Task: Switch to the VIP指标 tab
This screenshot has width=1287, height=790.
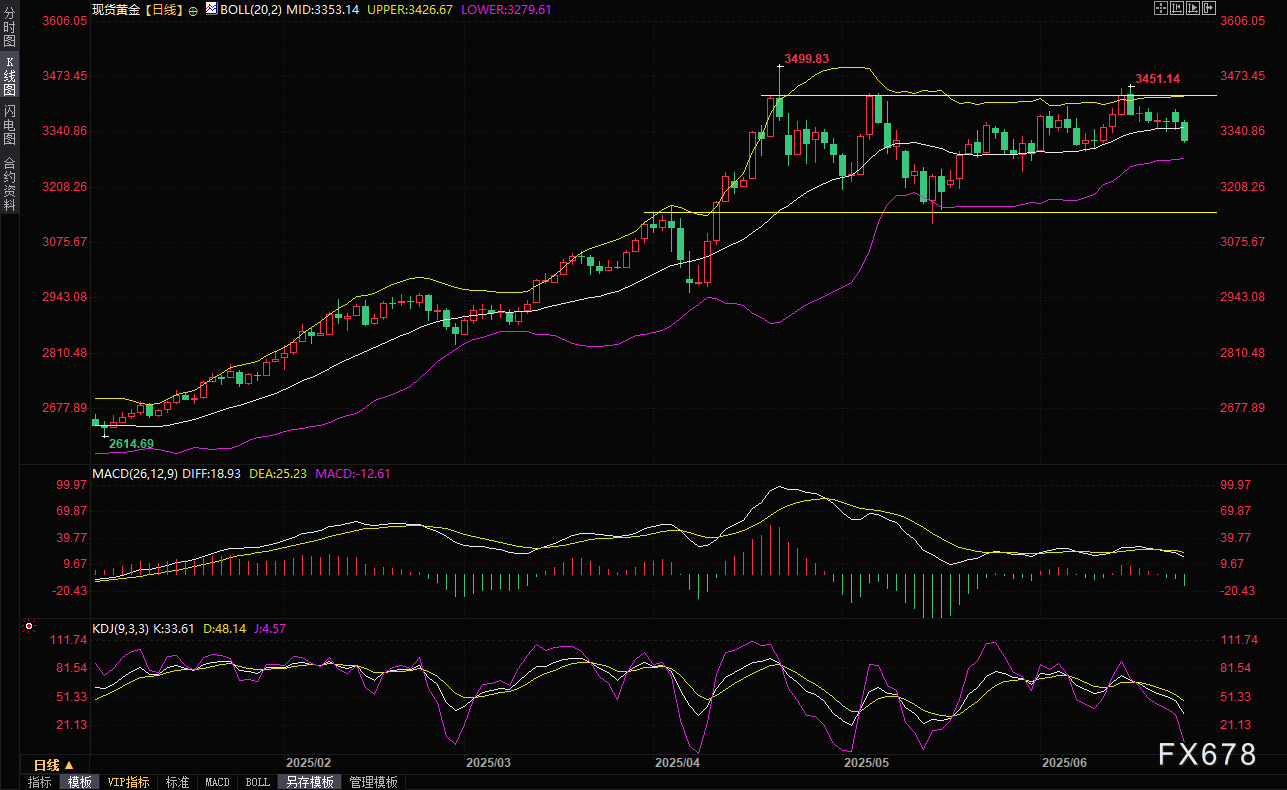Action: (129, 782)
